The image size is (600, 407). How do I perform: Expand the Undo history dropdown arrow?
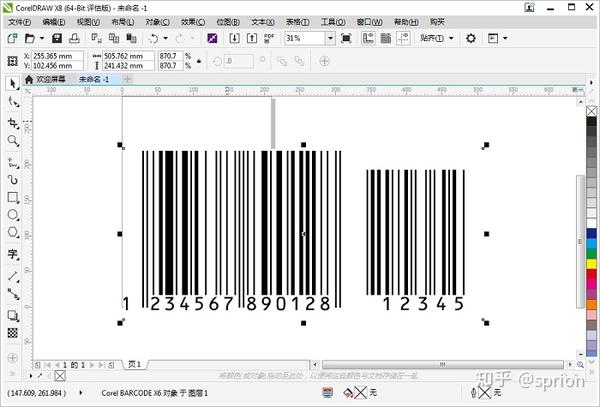click(165, 38)
